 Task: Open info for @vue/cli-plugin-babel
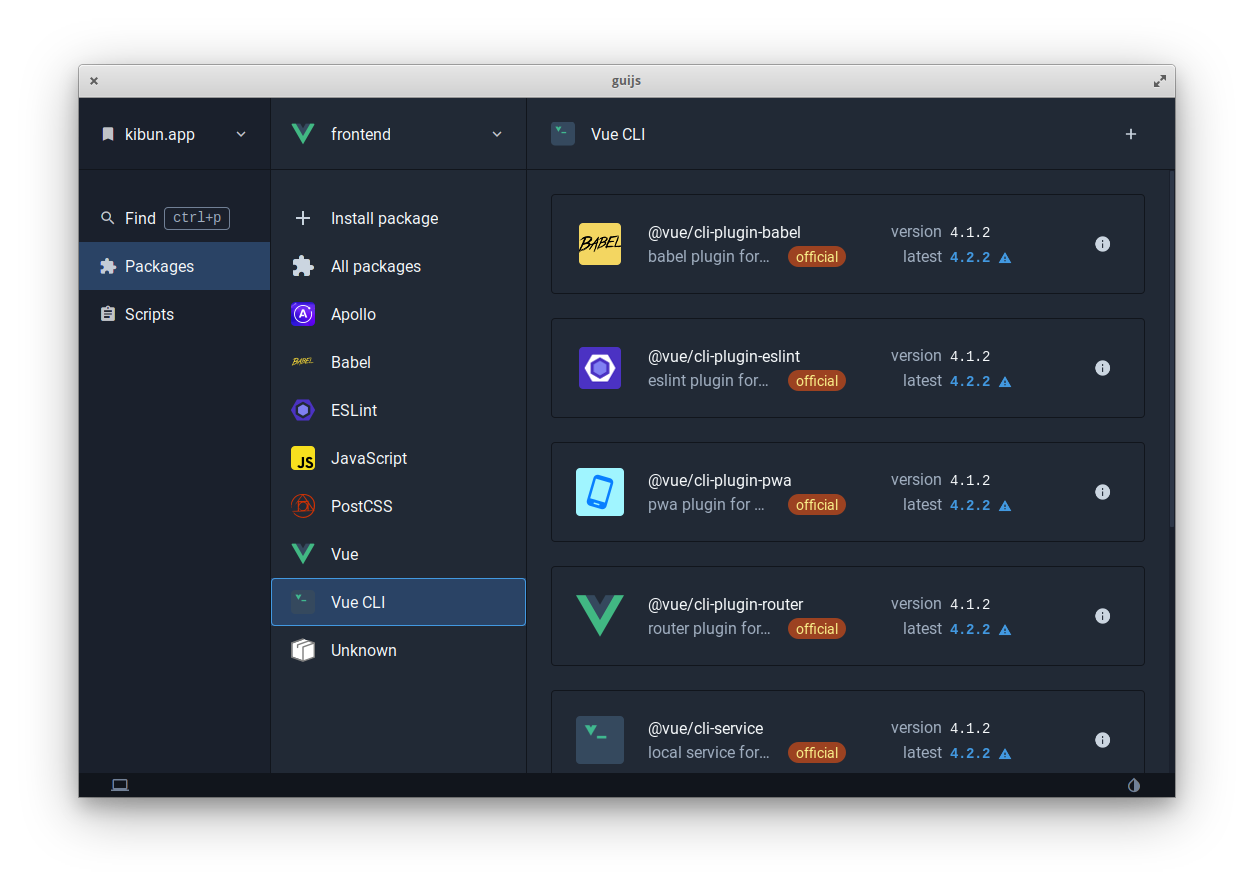point(1102,243)
